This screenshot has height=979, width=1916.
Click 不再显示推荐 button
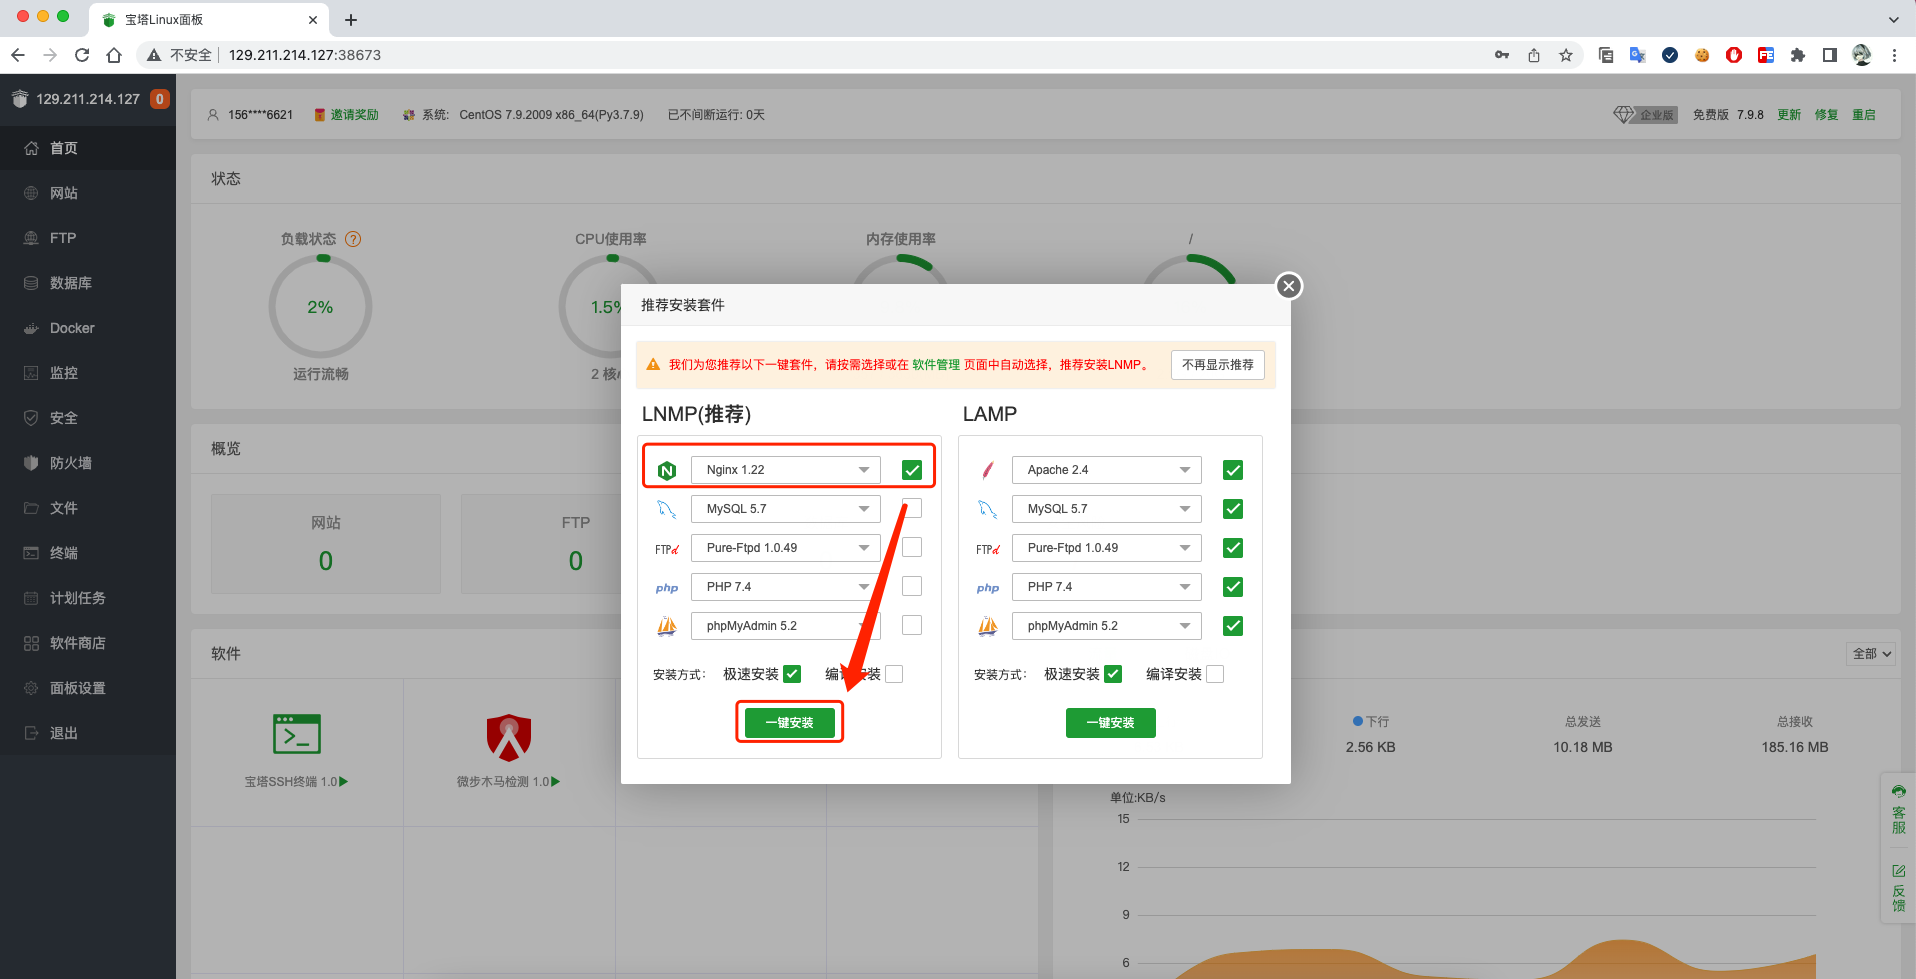[x=1218, y=365]
